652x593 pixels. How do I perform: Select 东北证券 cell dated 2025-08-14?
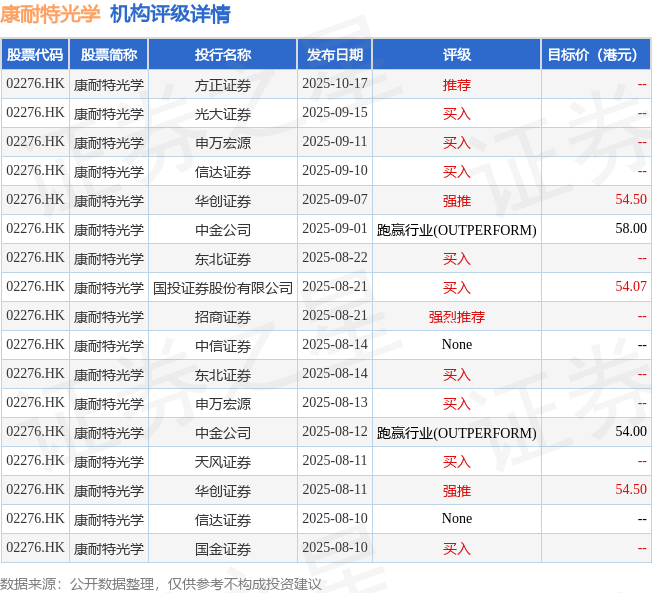[223, 375]
